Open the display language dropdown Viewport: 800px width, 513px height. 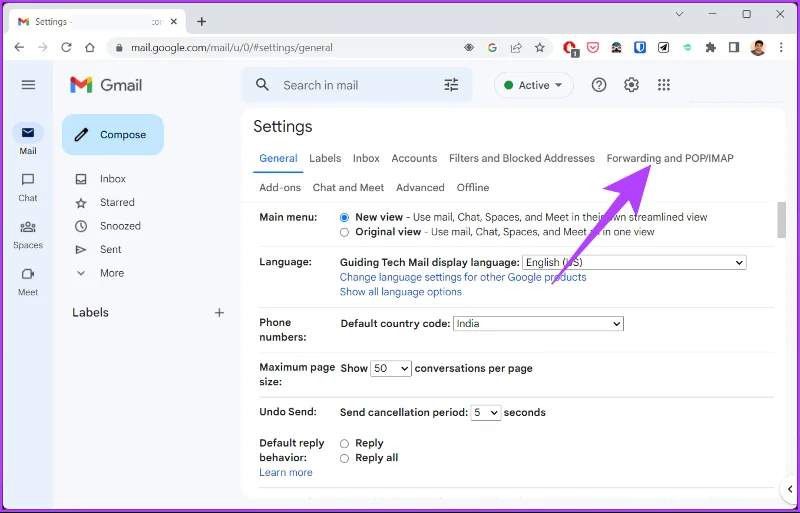[634, 262]
